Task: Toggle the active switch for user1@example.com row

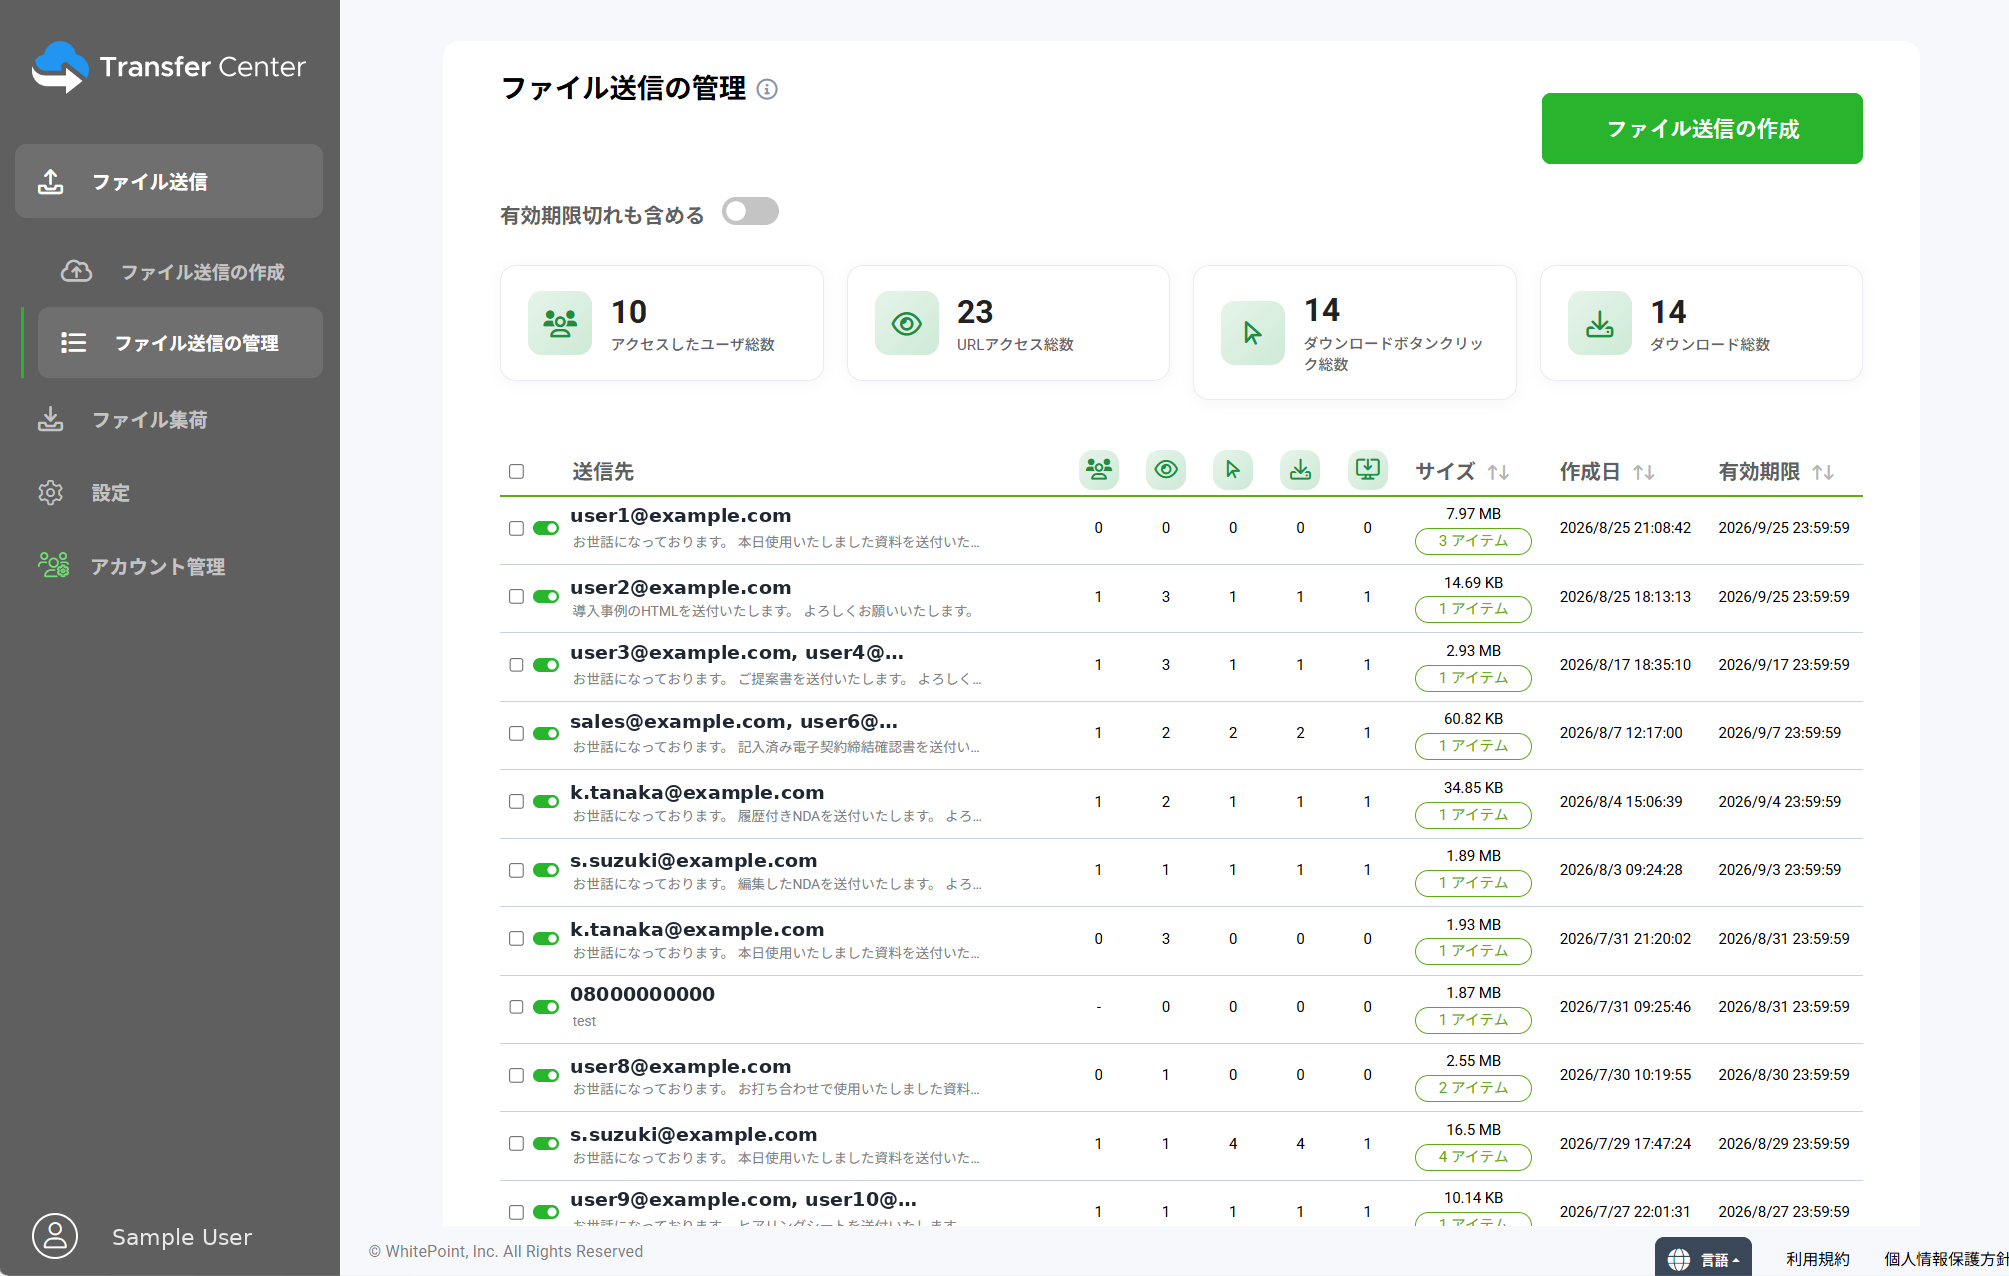Action: [546, 528]
